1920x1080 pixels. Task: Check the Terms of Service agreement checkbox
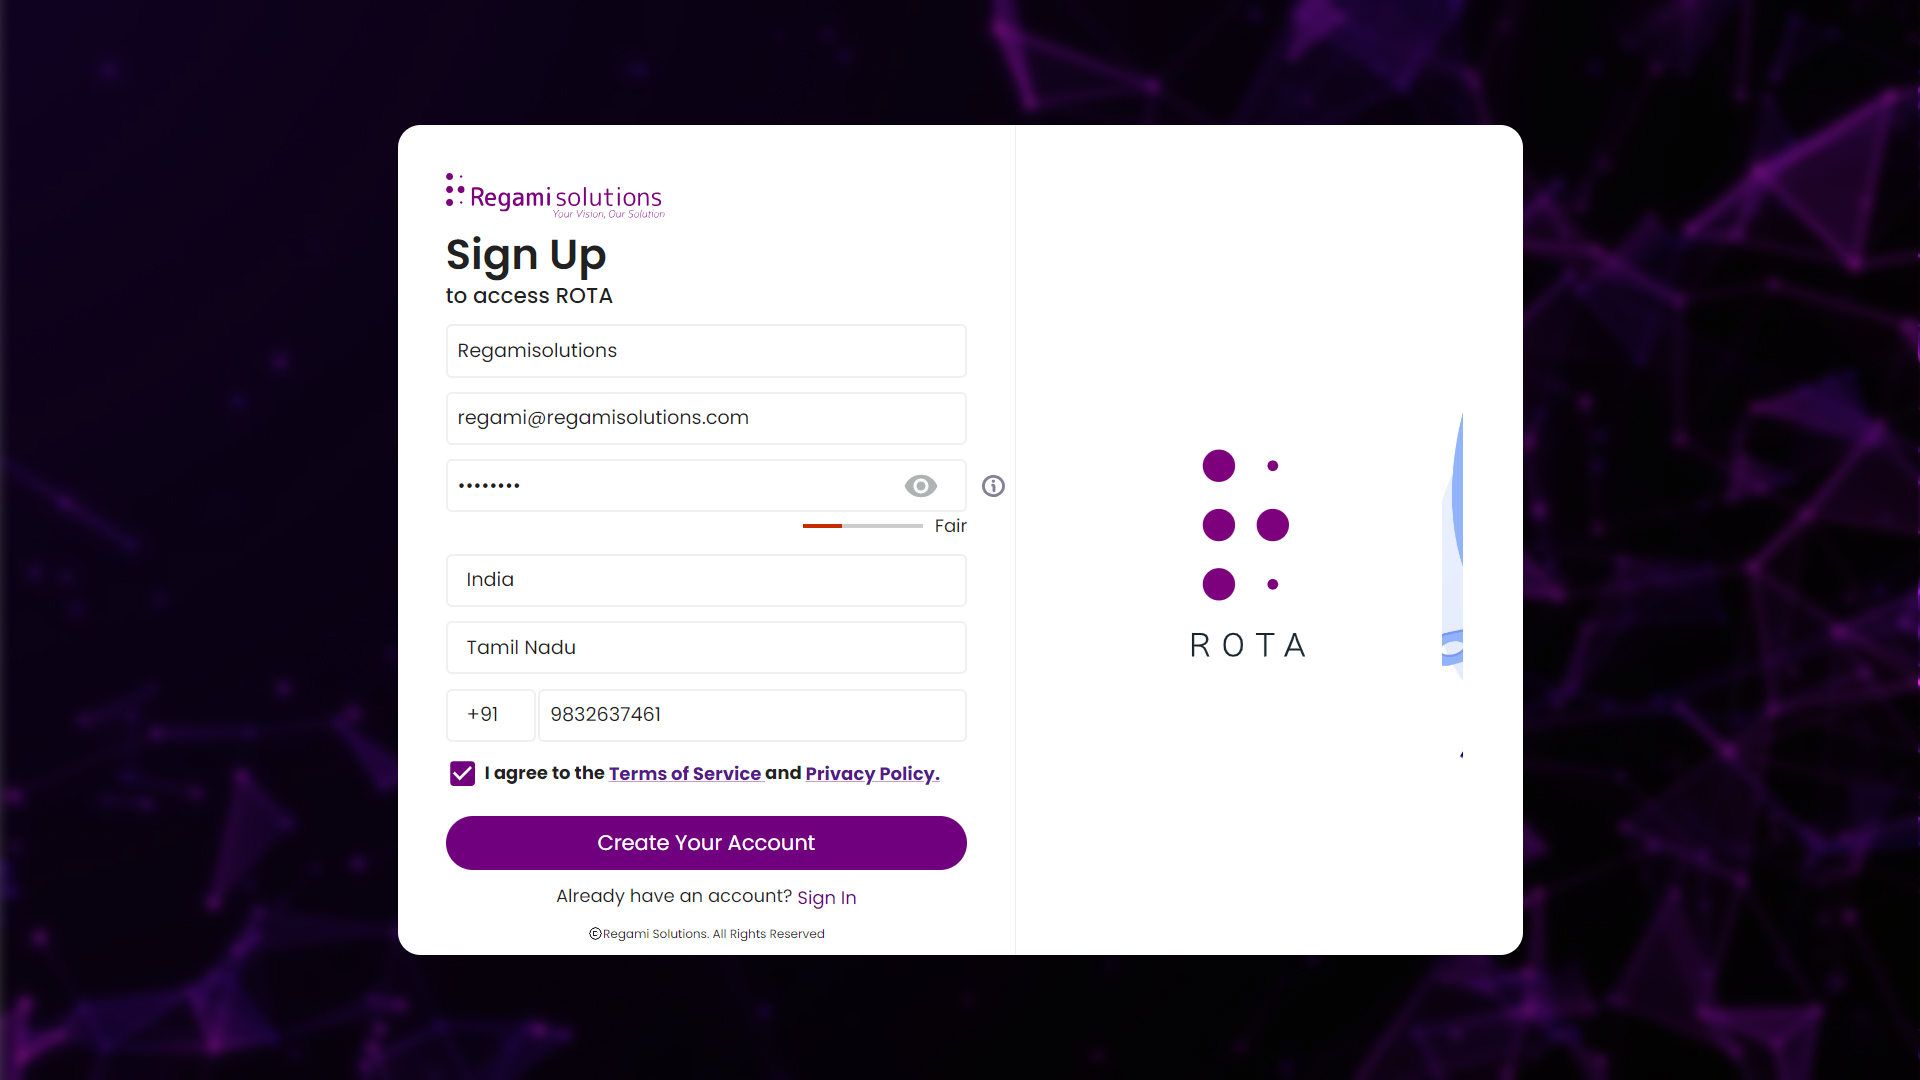462,774
